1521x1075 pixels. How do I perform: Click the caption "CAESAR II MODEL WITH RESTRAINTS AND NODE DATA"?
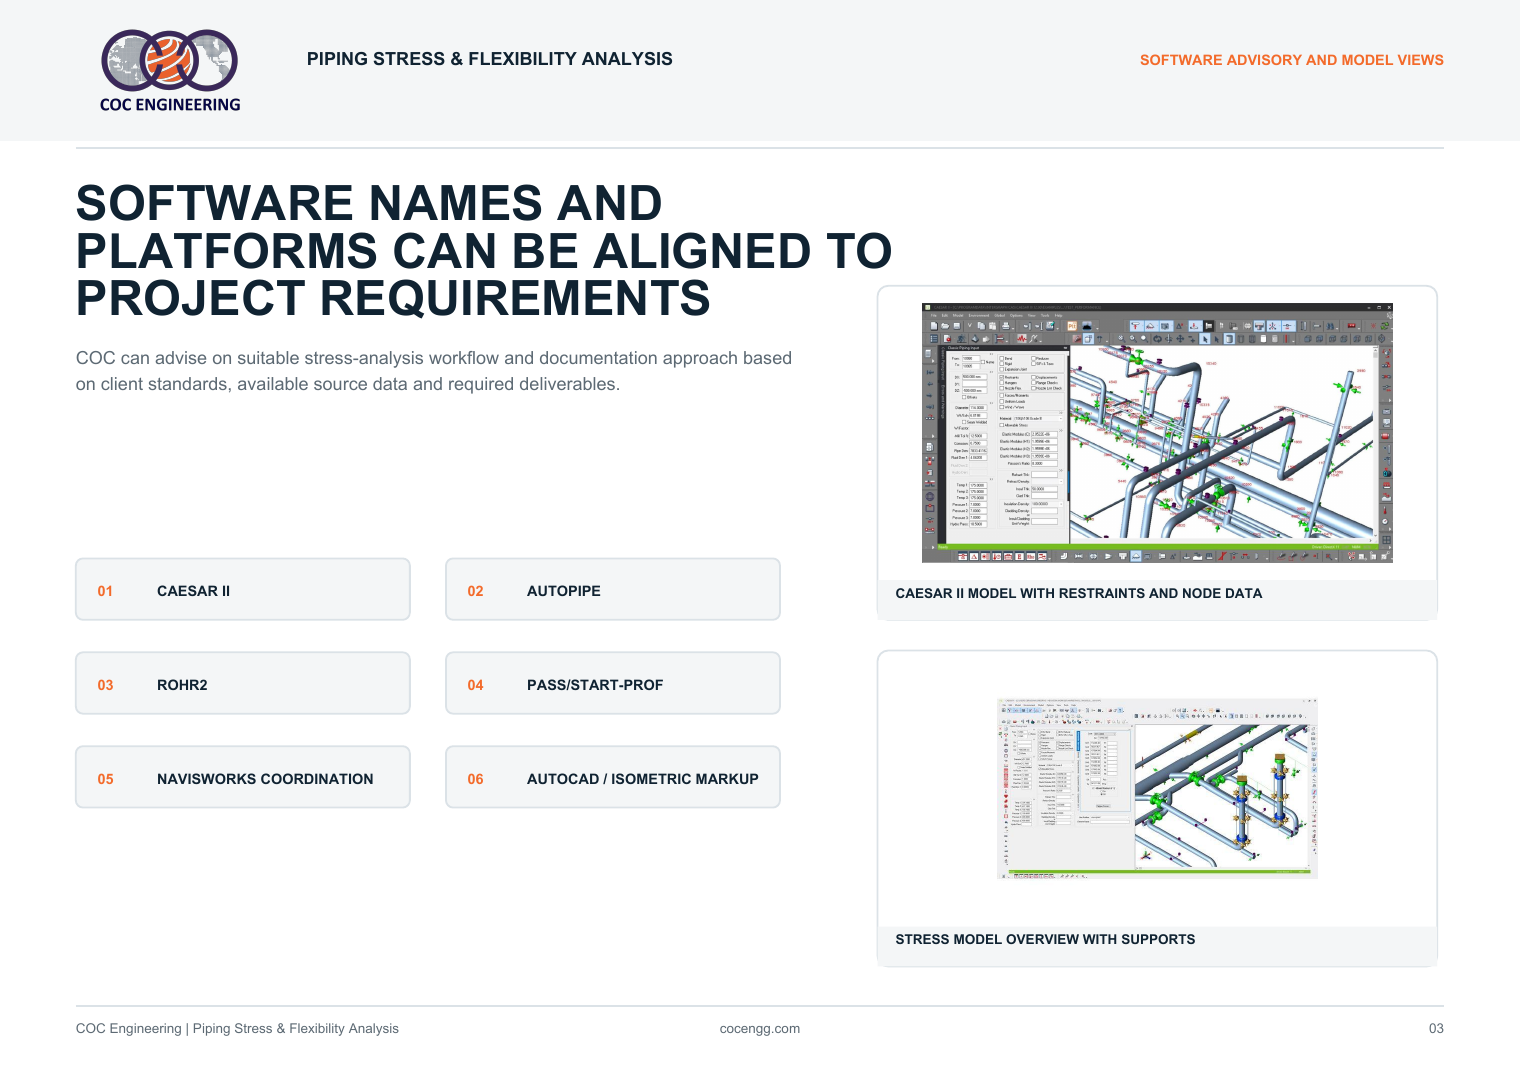pyautogui.click(x=1079, y=593)
